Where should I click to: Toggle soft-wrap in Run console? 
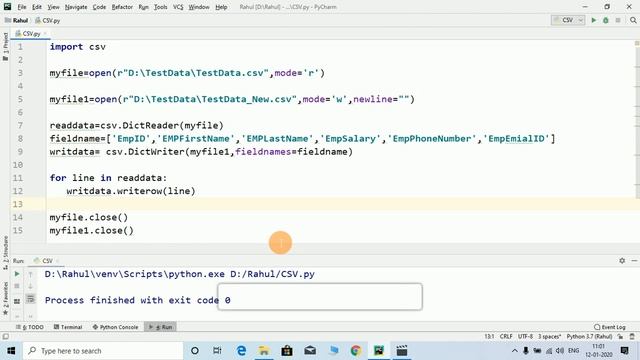[30, 299]
